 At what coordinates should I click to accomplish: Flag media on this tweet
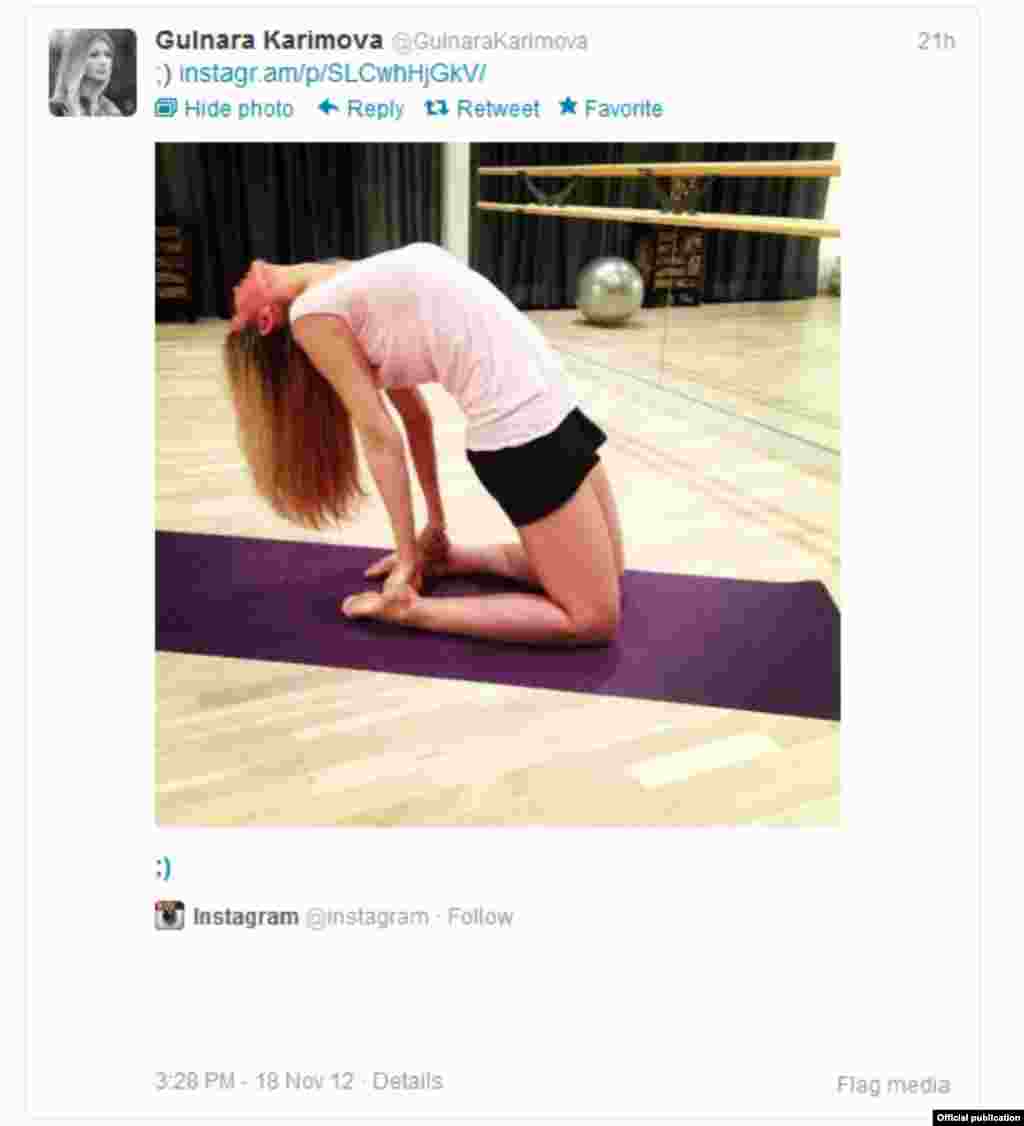point(893,1084)
